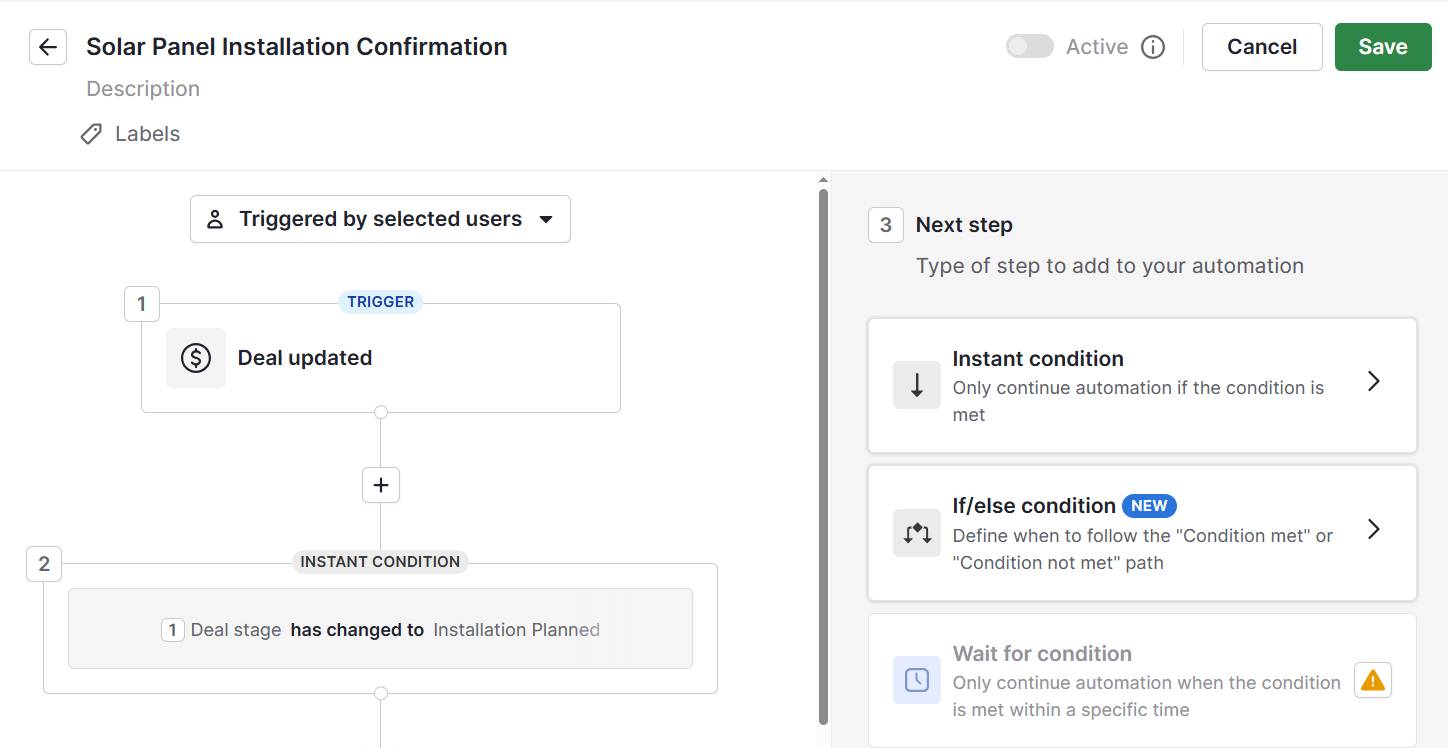Click the number 1 badge inside the condition
The width and height of the screenshot is (1448, 748).
pos(172,630)
